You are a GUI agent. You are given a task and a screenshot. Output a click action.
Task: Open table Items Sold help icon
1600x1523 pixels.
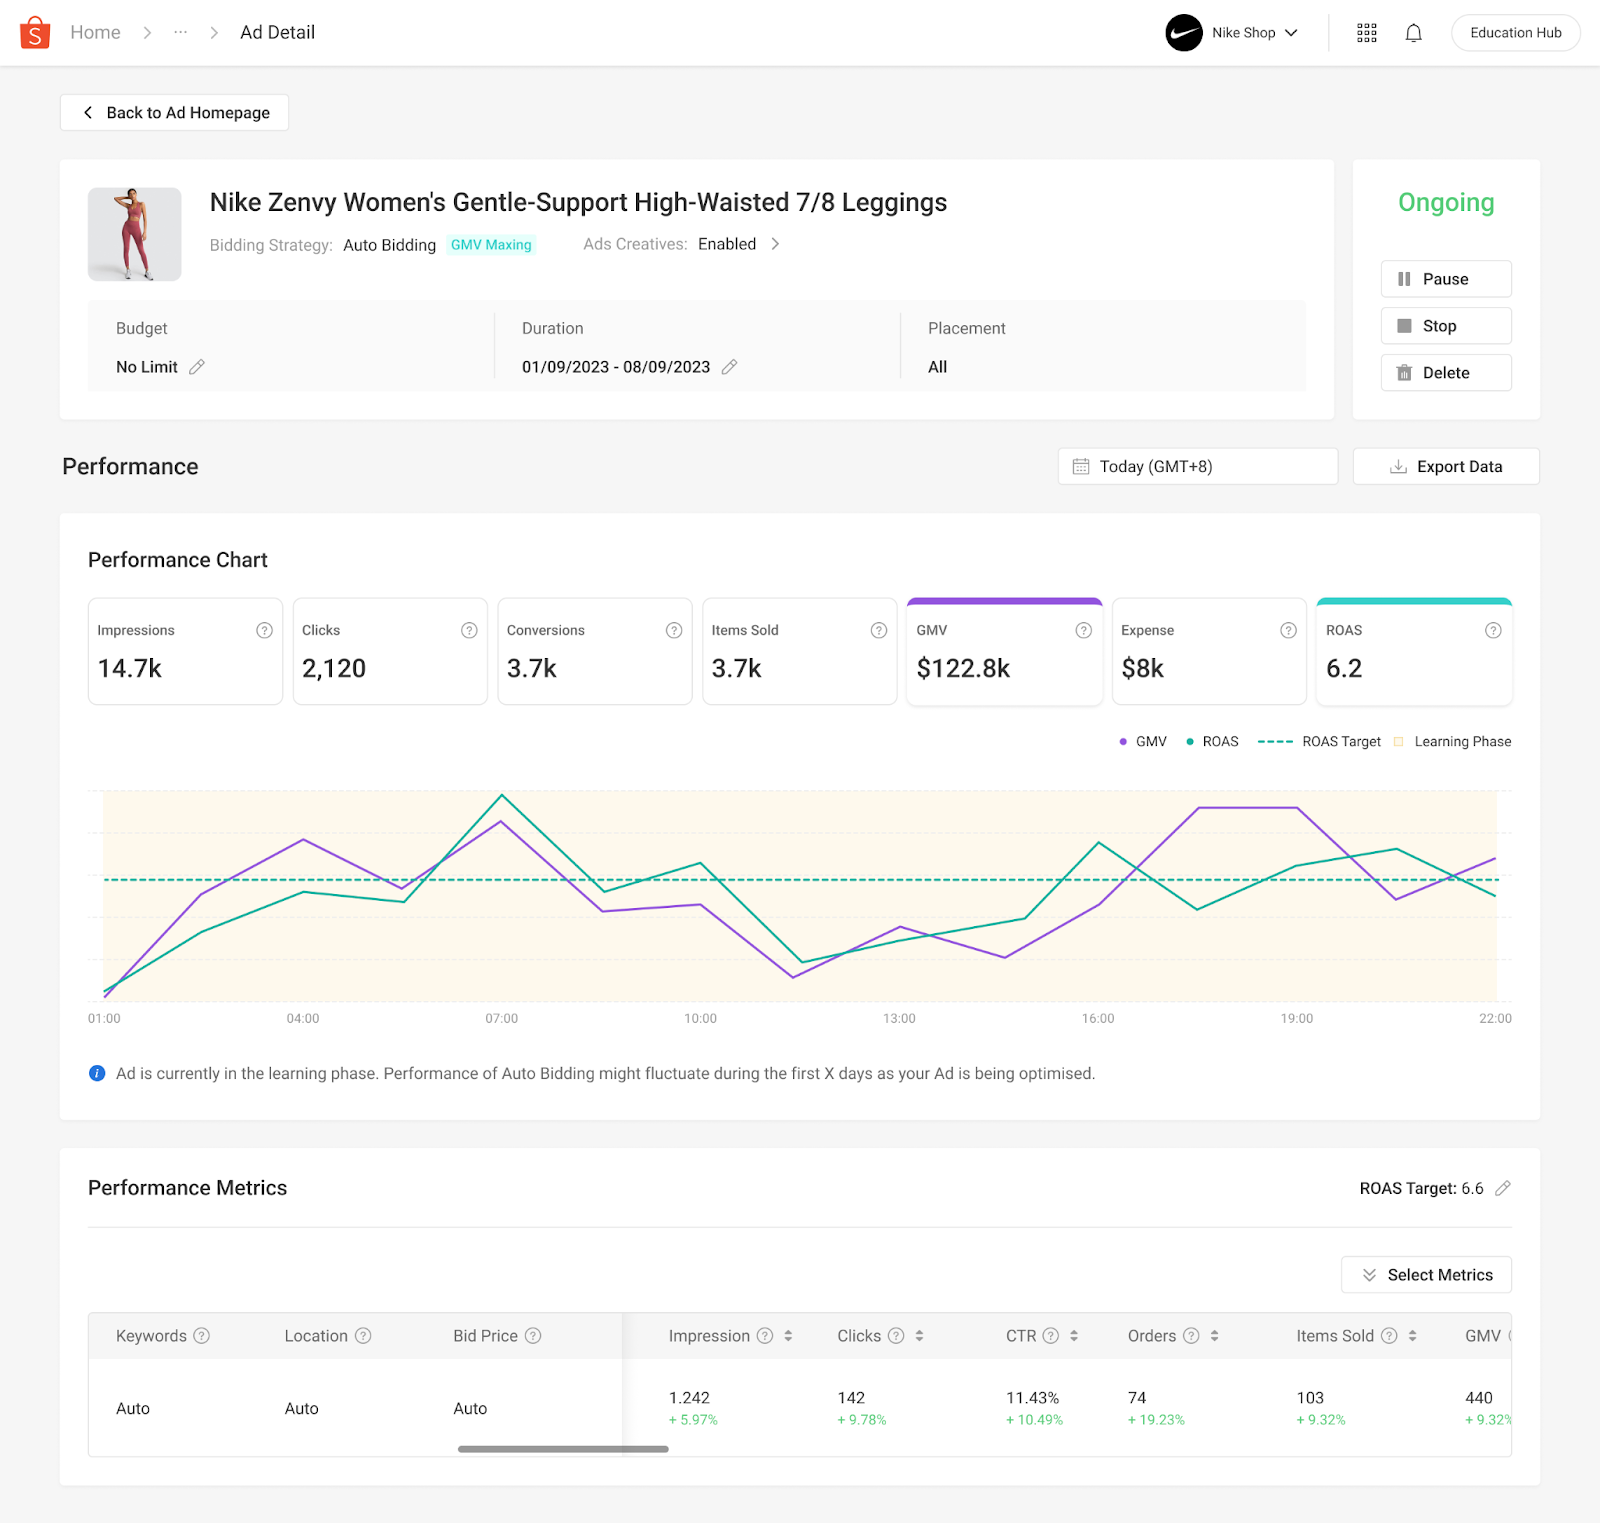tap(1389, 1336)
